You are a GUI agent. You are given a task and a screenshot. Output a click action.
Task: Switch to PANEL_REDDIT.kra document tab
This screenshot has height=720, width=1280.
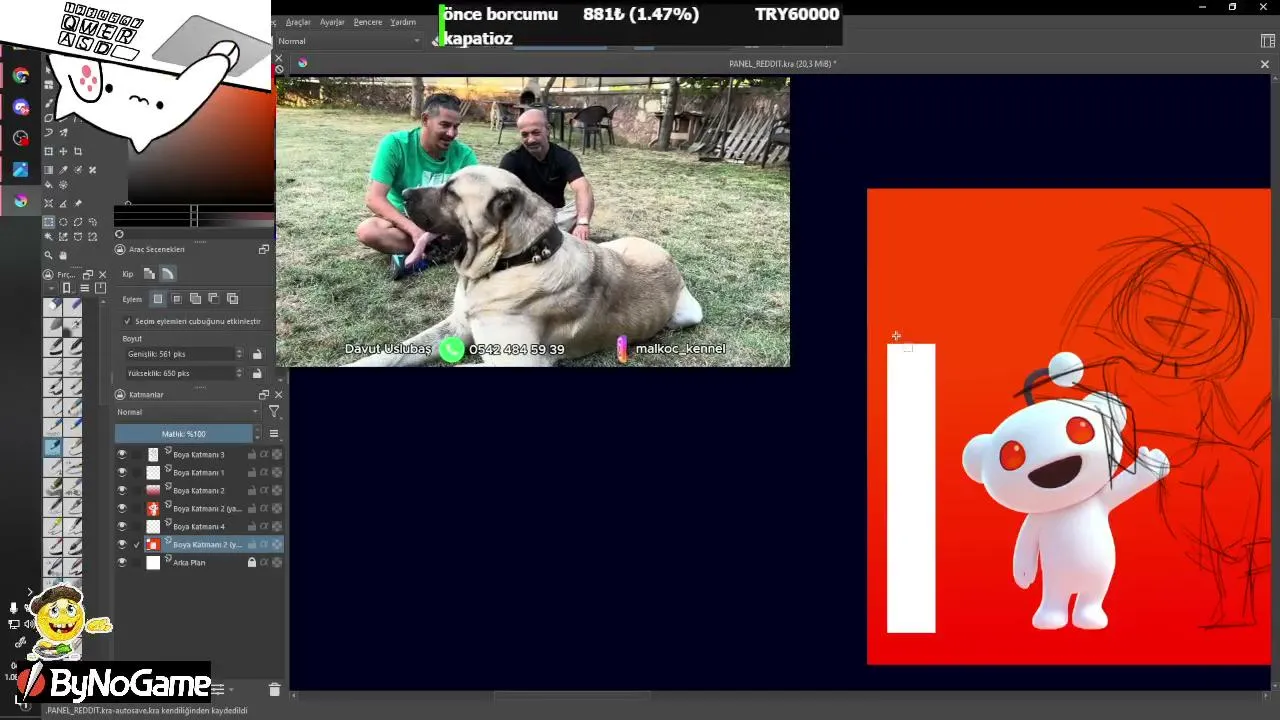(782, 64)
